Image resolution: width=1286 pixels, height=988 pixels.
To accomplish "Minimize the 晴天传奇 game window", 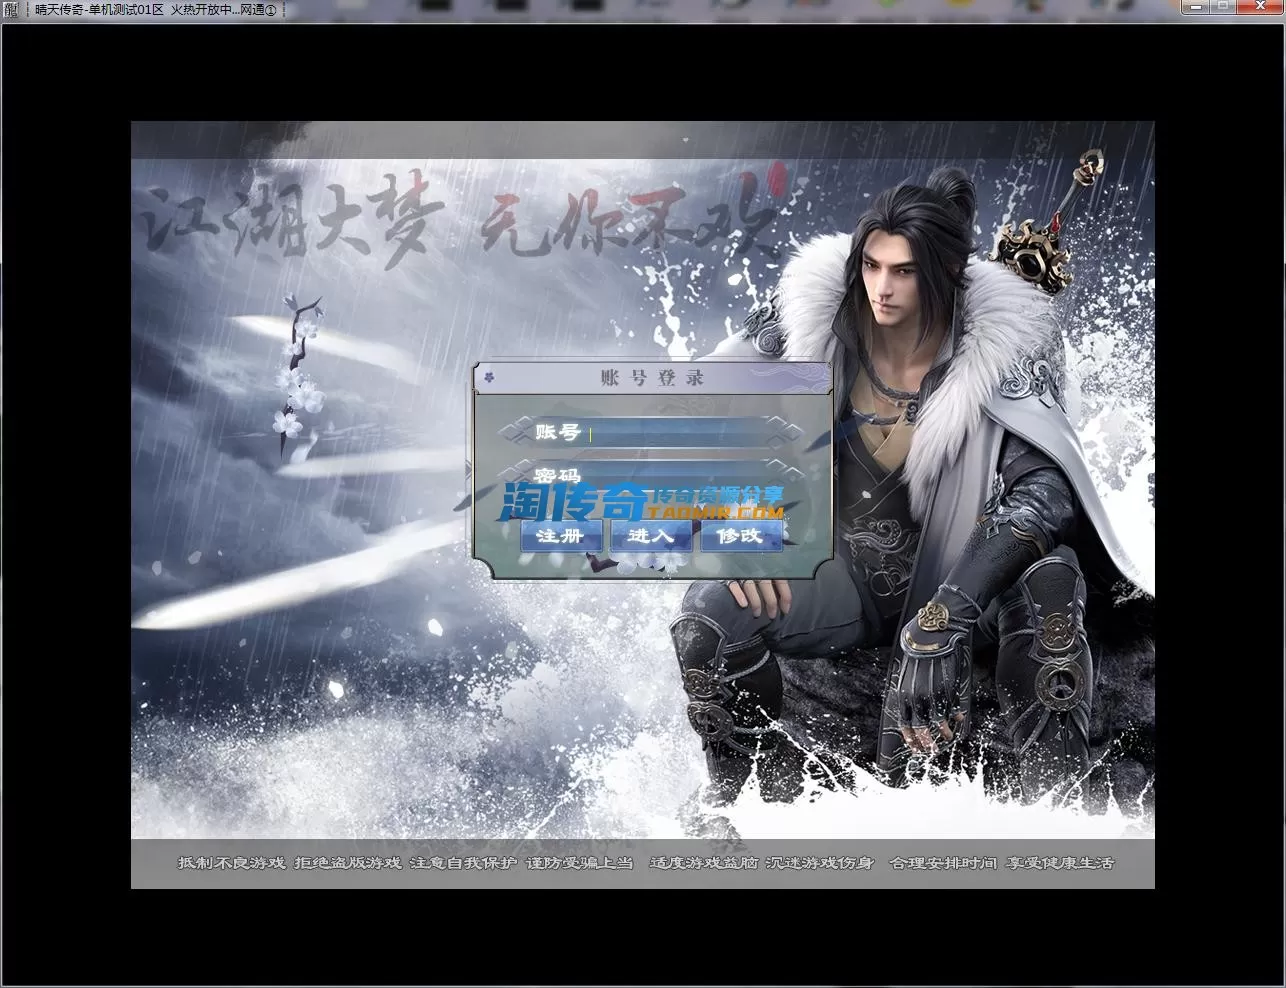I will 1197,6.
